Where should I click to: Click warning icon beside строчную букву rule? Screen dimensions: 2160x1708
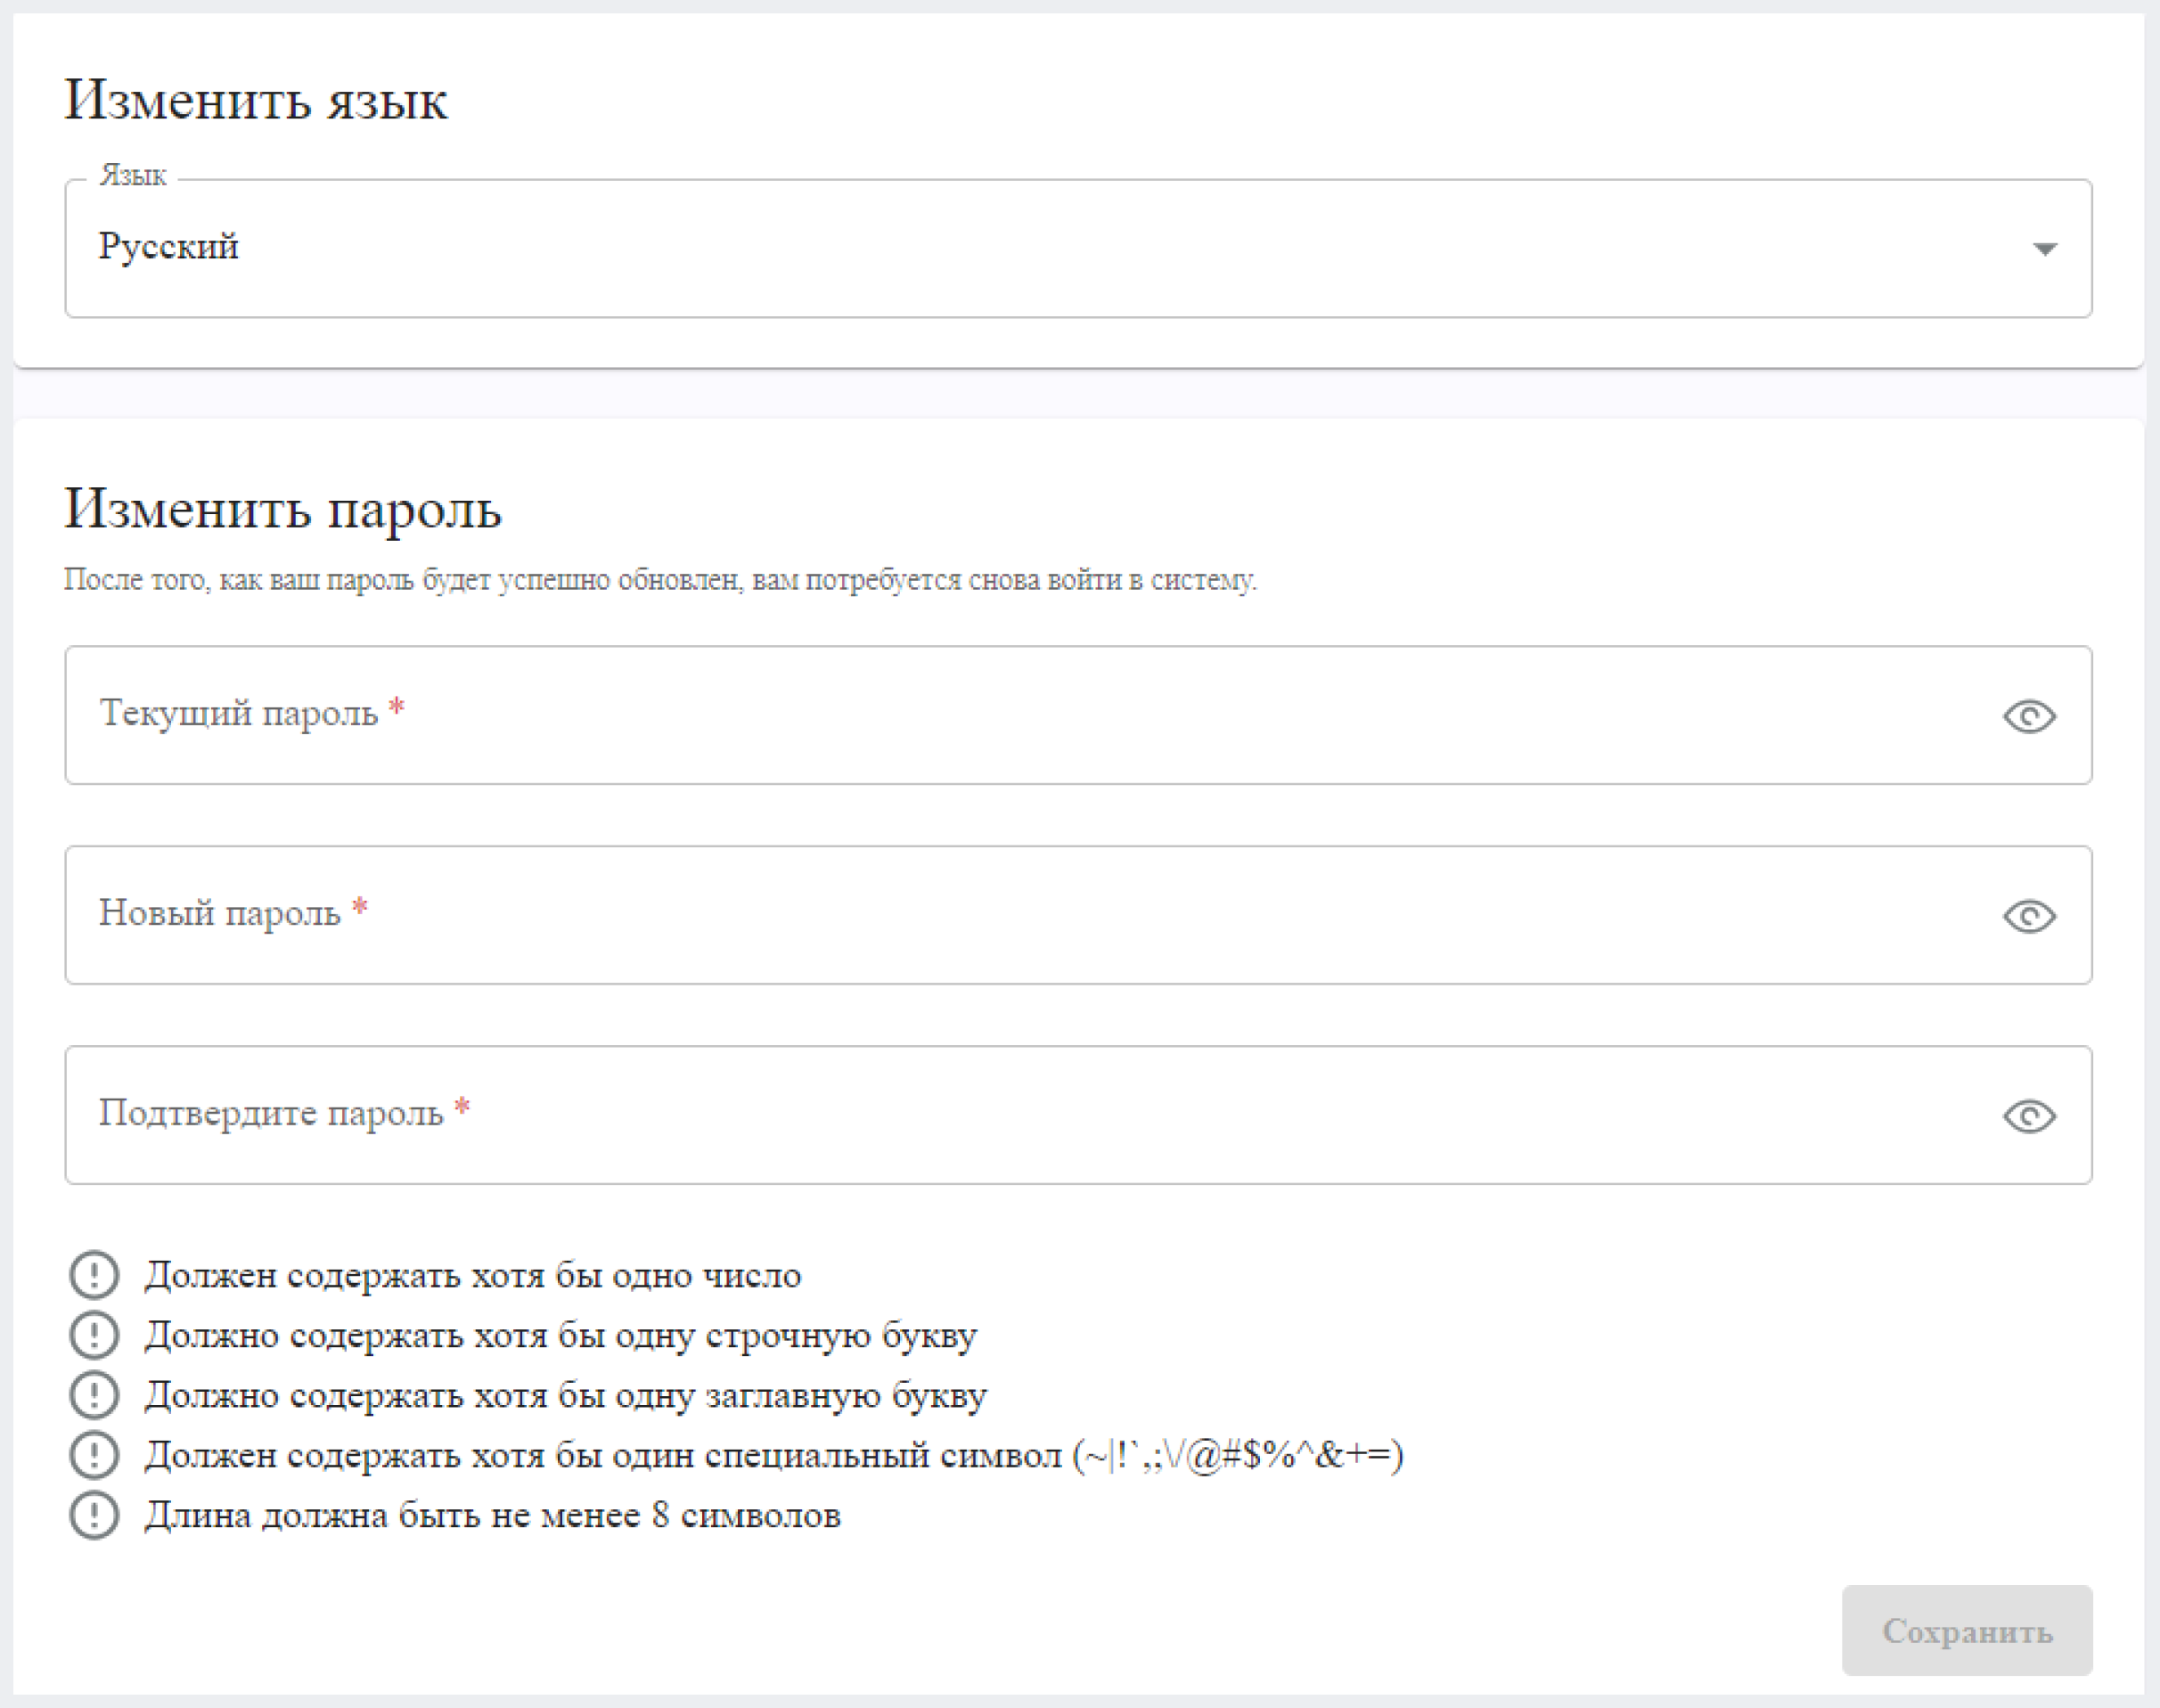tap(94, 1335)
